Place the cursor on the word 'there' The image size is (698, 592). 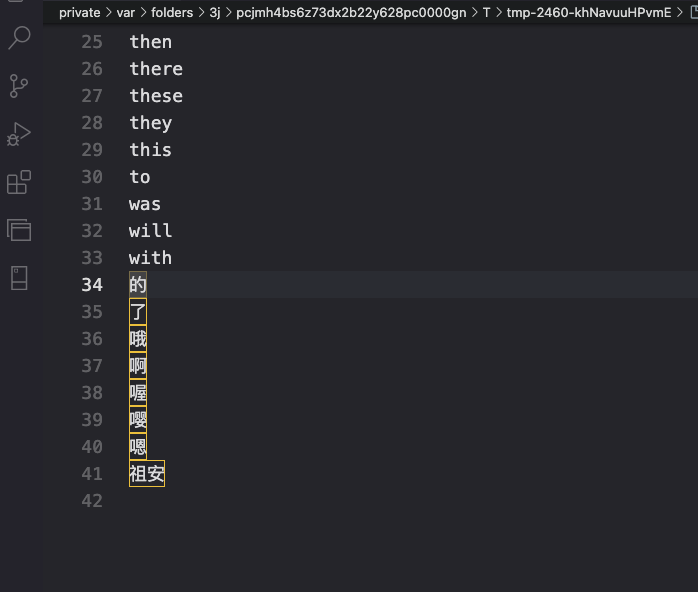pos(156,69)
